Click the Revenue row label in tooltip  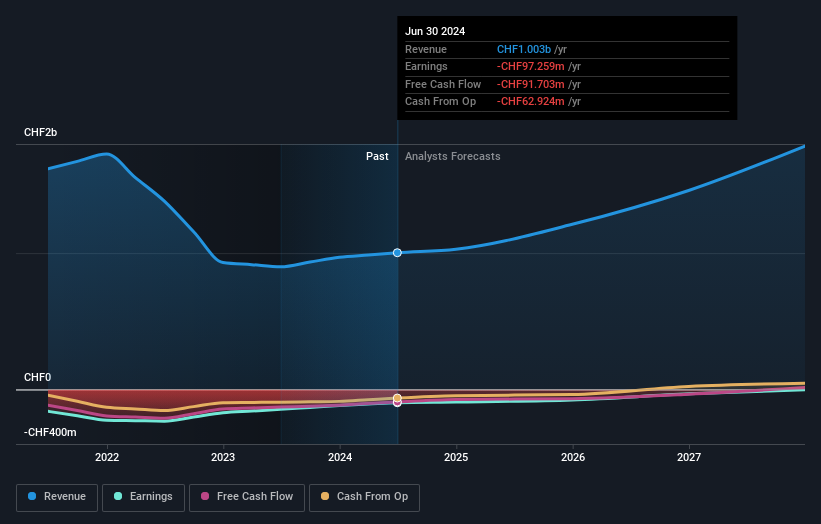[426, 49]
